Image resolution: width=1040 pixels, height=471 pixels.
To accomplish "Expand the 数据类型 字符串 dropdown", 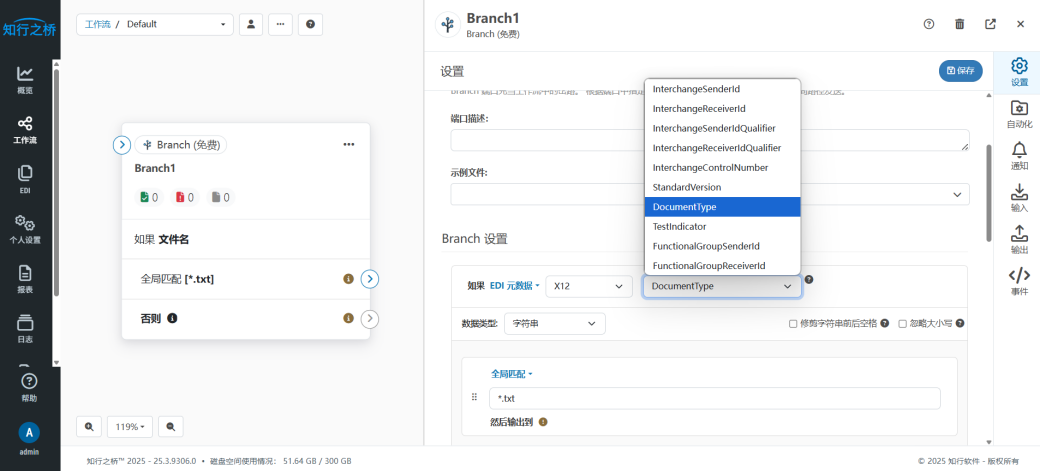I will click(555, 324).
